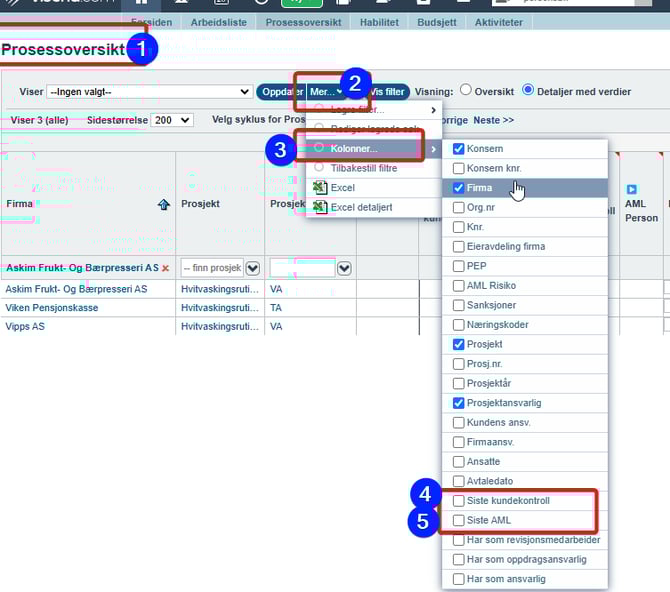The image size is (670, 592).
Task: Open the Kolonner submenu item
Action: pyautogui.click(x=354, y=149)
